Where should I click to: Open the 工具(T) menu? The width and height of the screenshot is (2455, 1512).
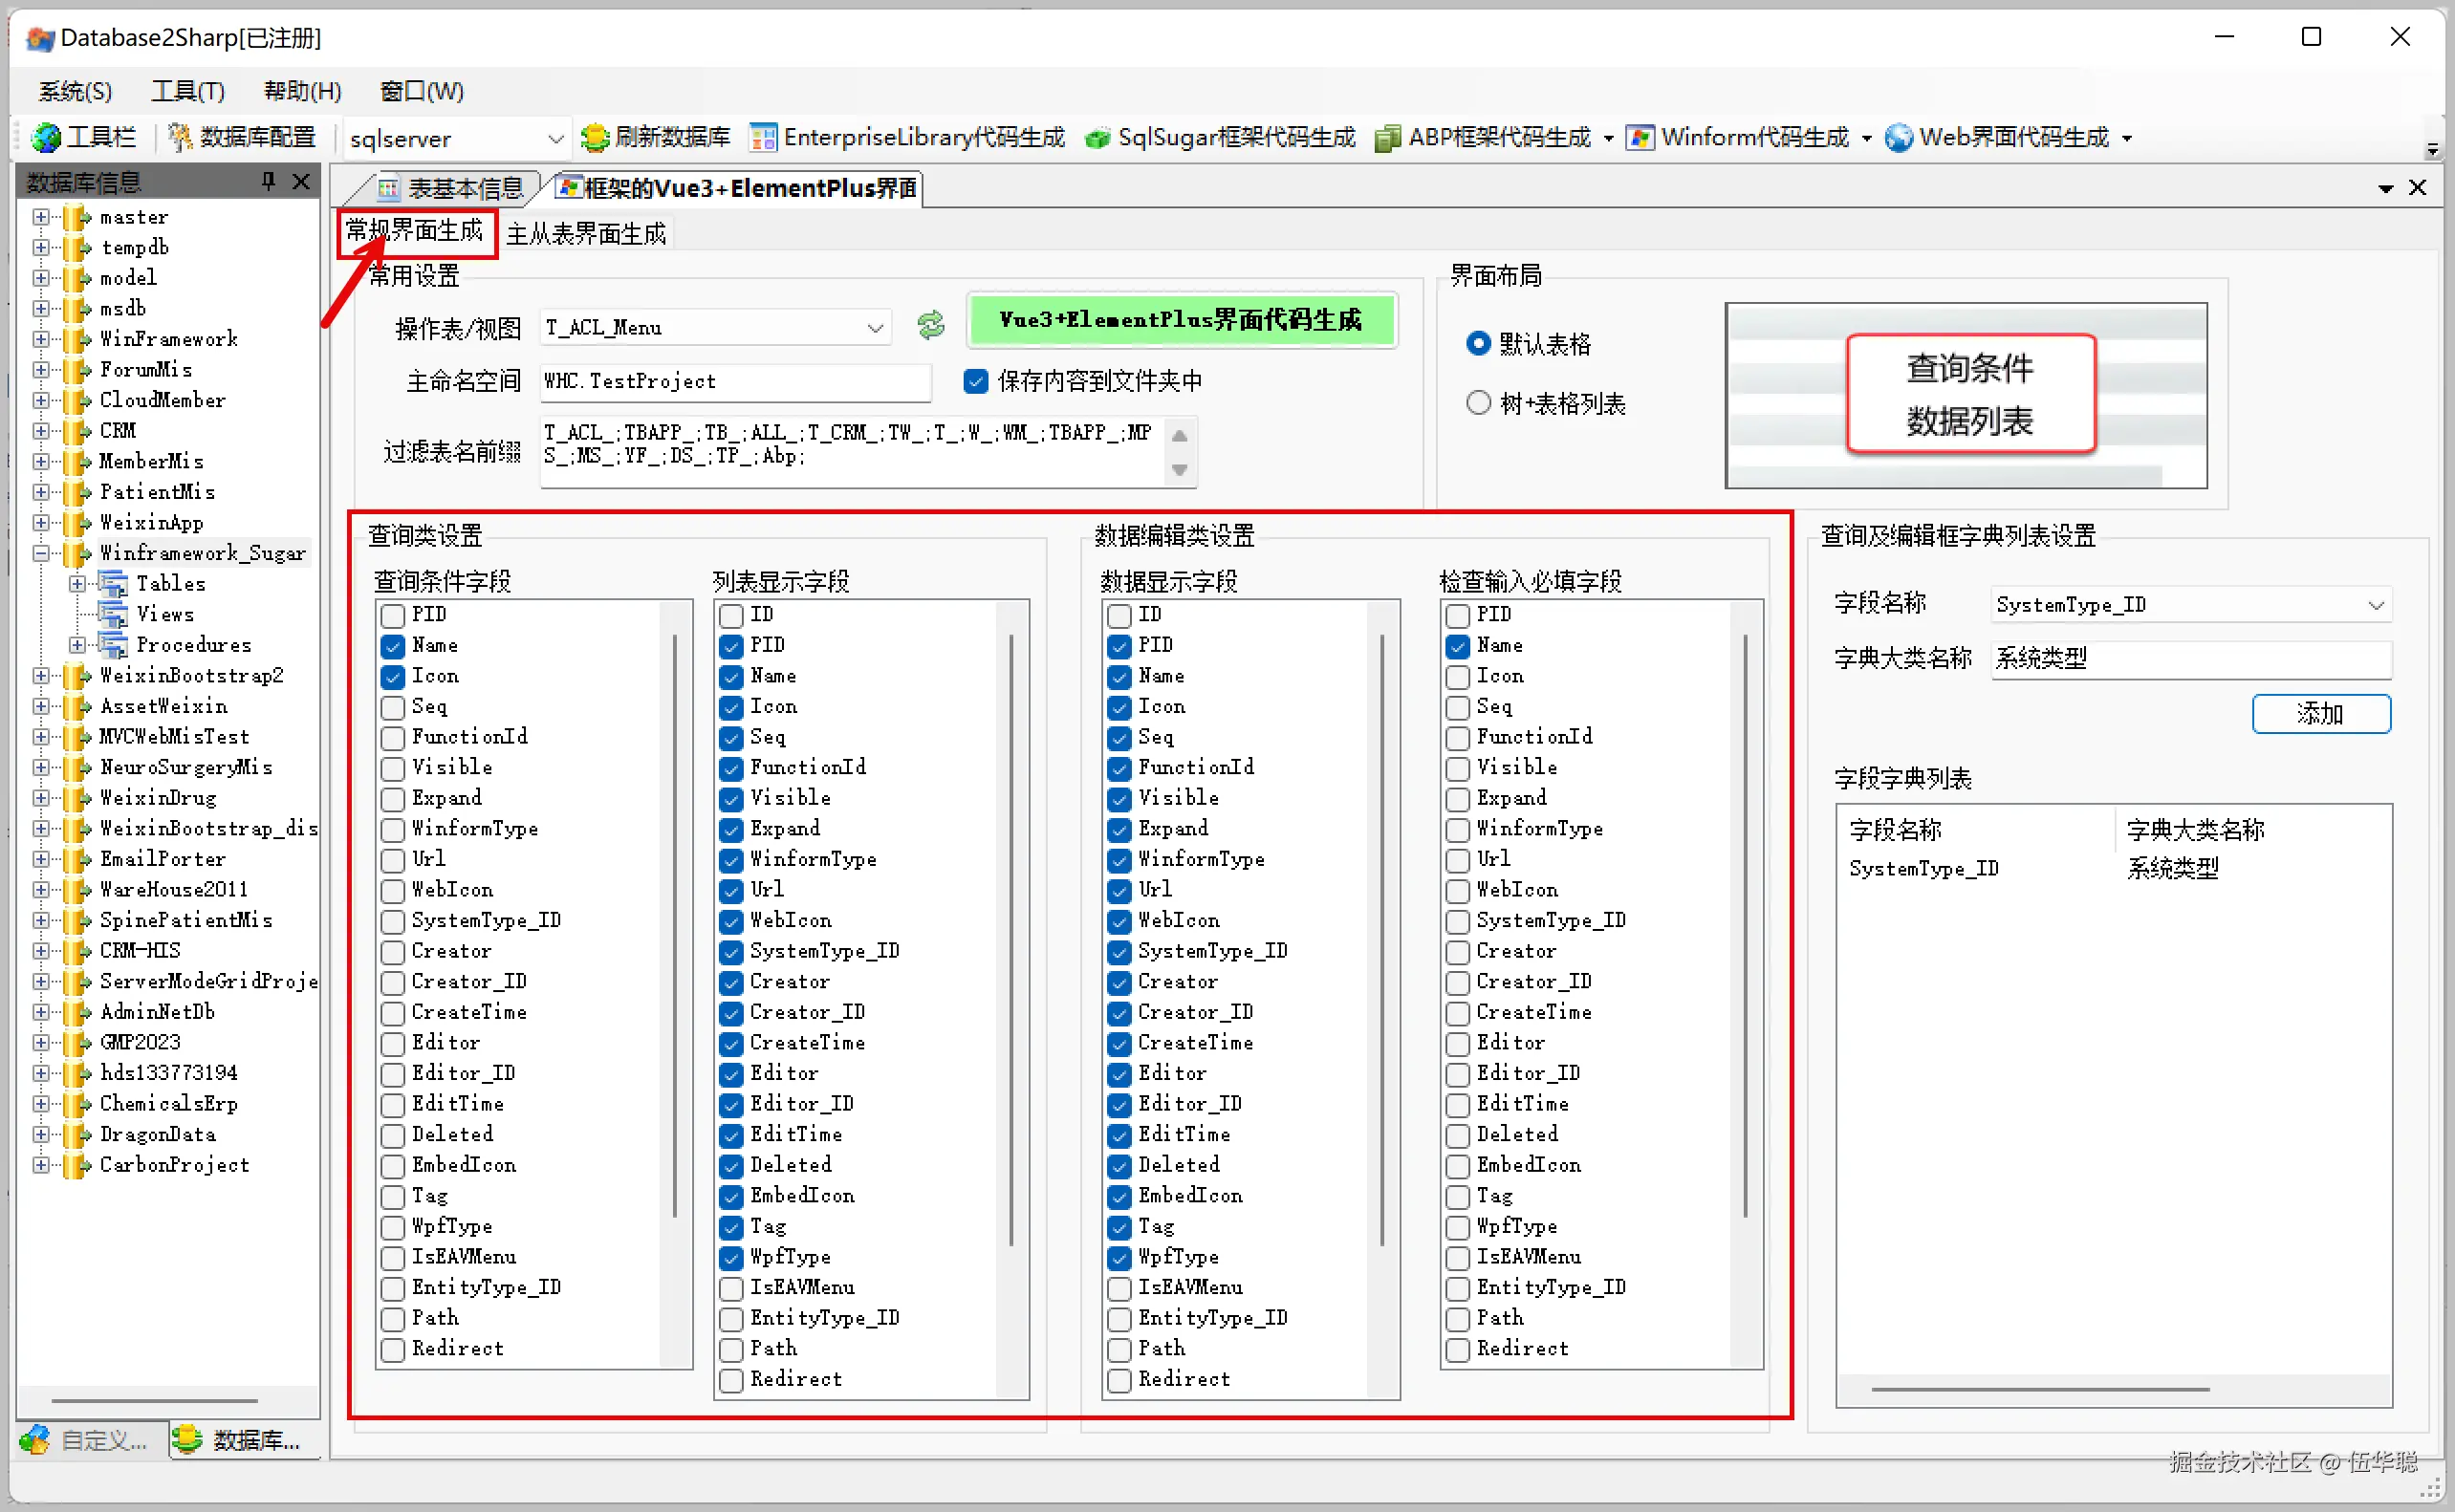click(187, 91)
